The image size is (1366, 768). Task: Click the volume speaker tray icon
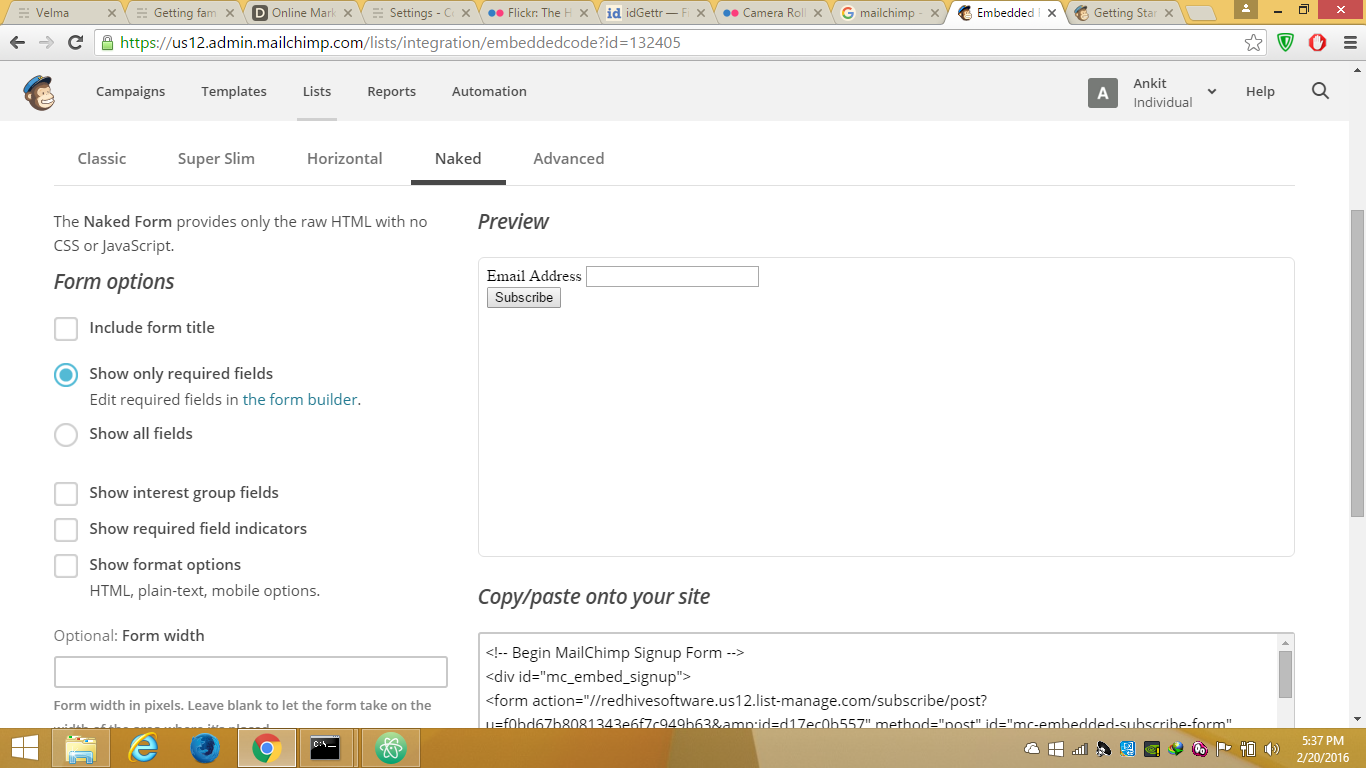pos(1272,749)
